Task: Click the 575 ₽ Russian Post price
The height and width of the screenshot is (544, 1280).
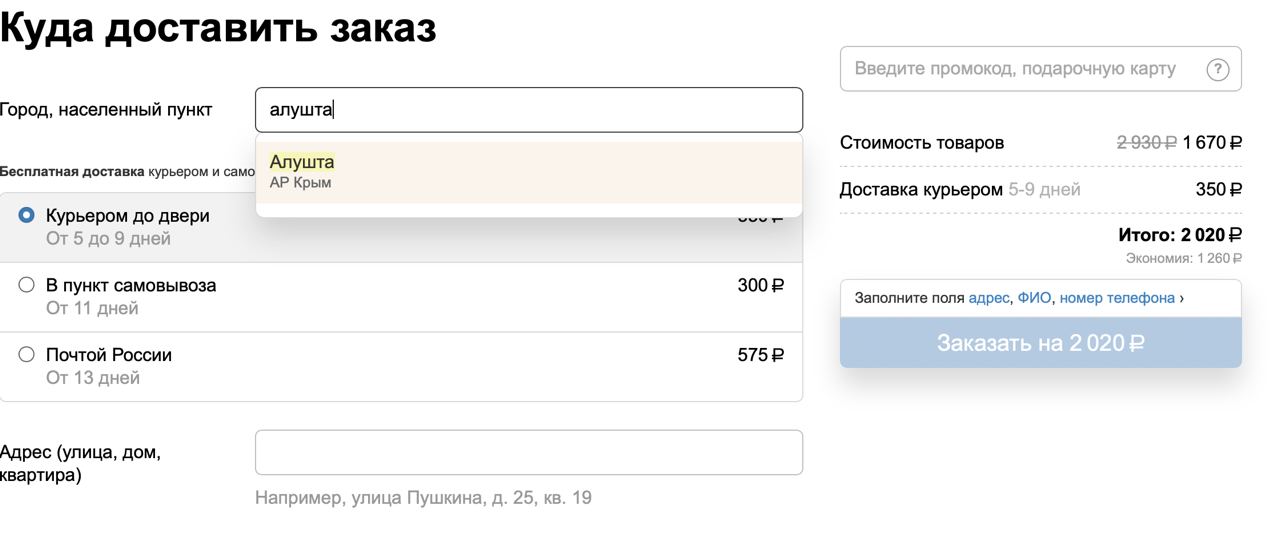Action: tap(761, 355)
